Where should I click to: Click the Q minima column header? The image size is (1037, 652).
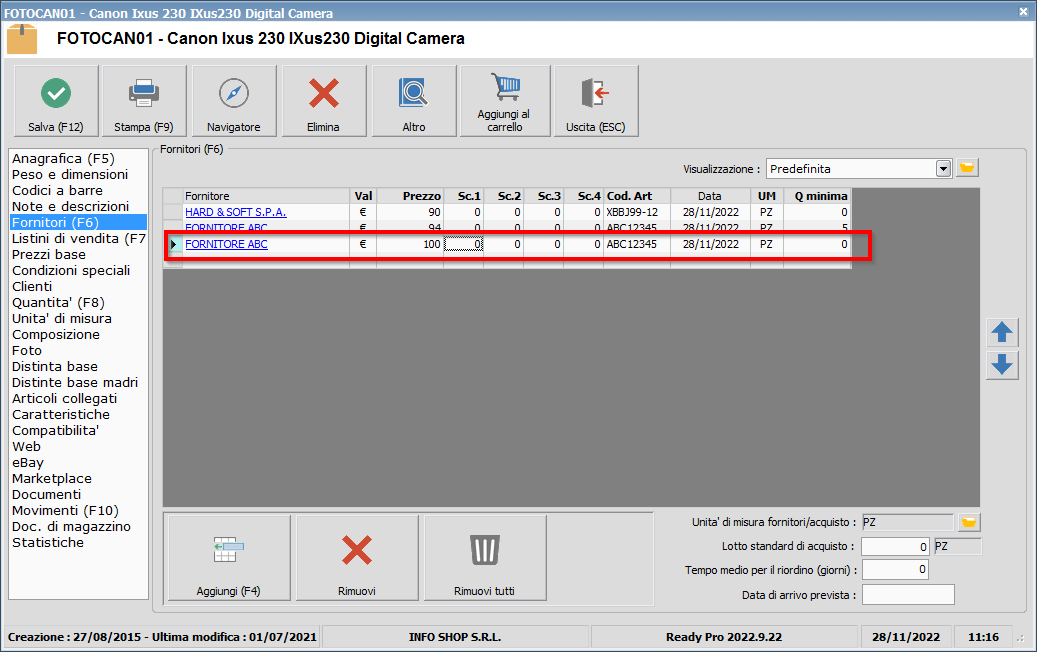tap(817, 196)
